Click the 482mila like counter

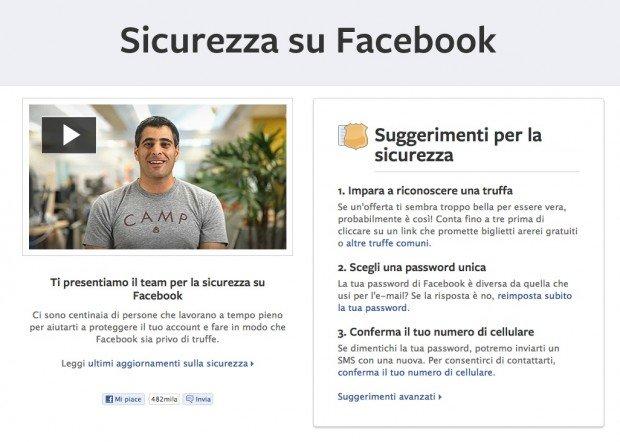coord(164,399)
